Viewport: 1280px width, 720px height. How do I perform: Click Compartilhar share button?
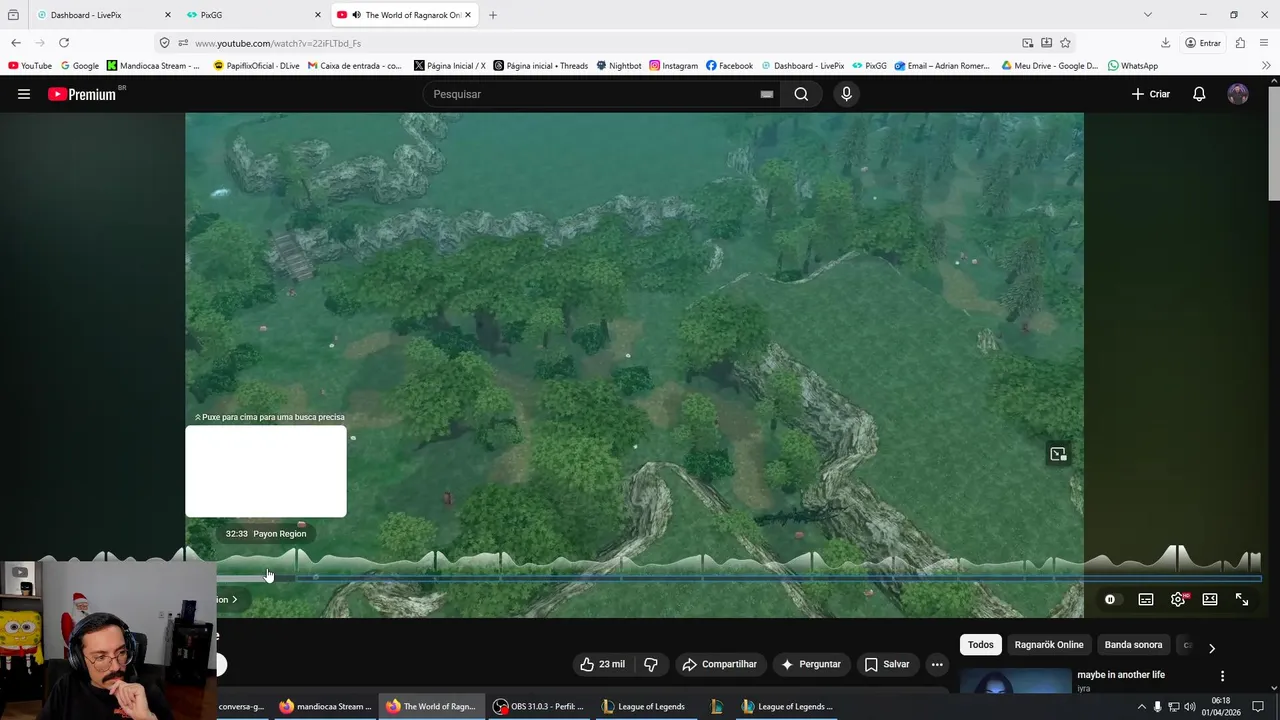click(x=719, y=664)
